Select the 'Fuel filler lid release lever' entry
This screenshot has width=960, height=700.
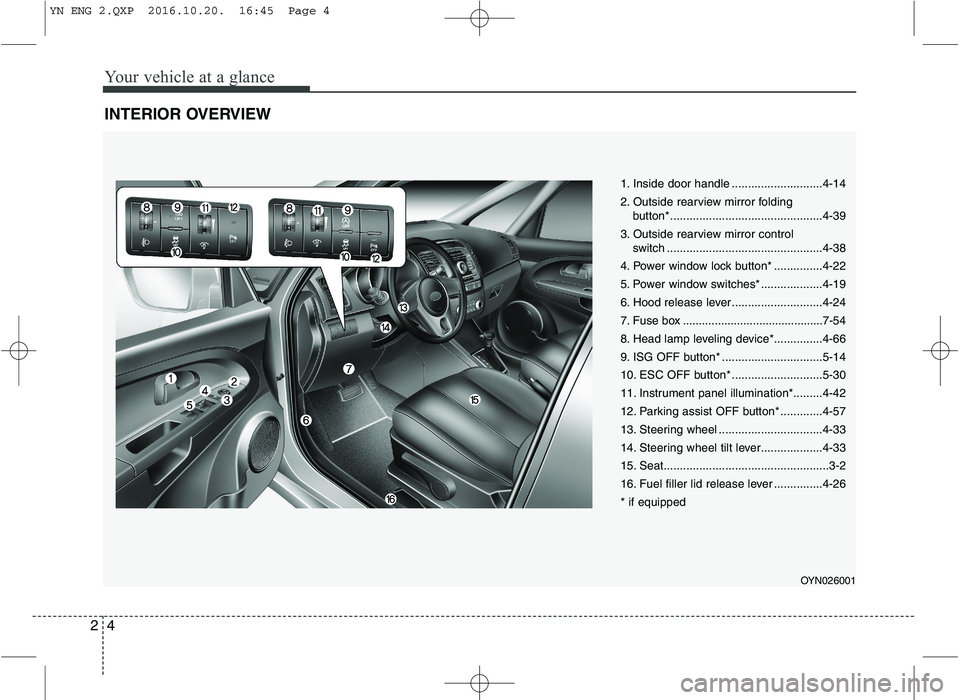(x=733, y=484)
